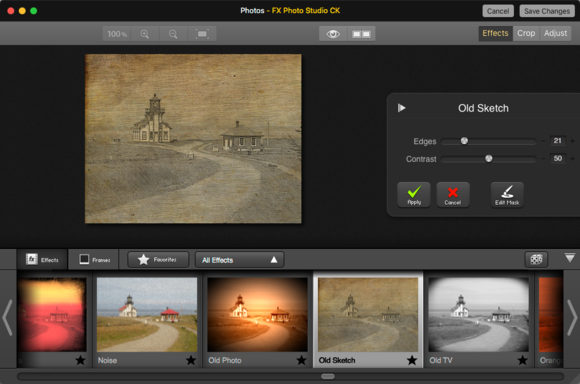Select the Old TV effect thumbnail

click(x=479, y=314)
